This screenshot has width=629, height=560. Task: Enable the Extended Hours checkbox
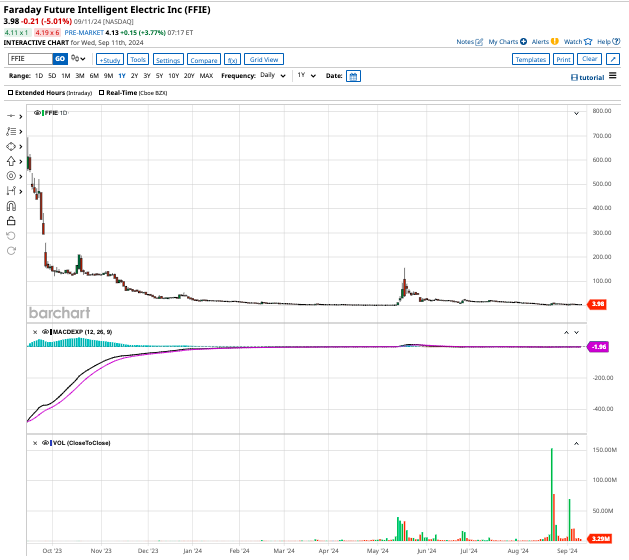pyautogui.click(x=11, y=93)
